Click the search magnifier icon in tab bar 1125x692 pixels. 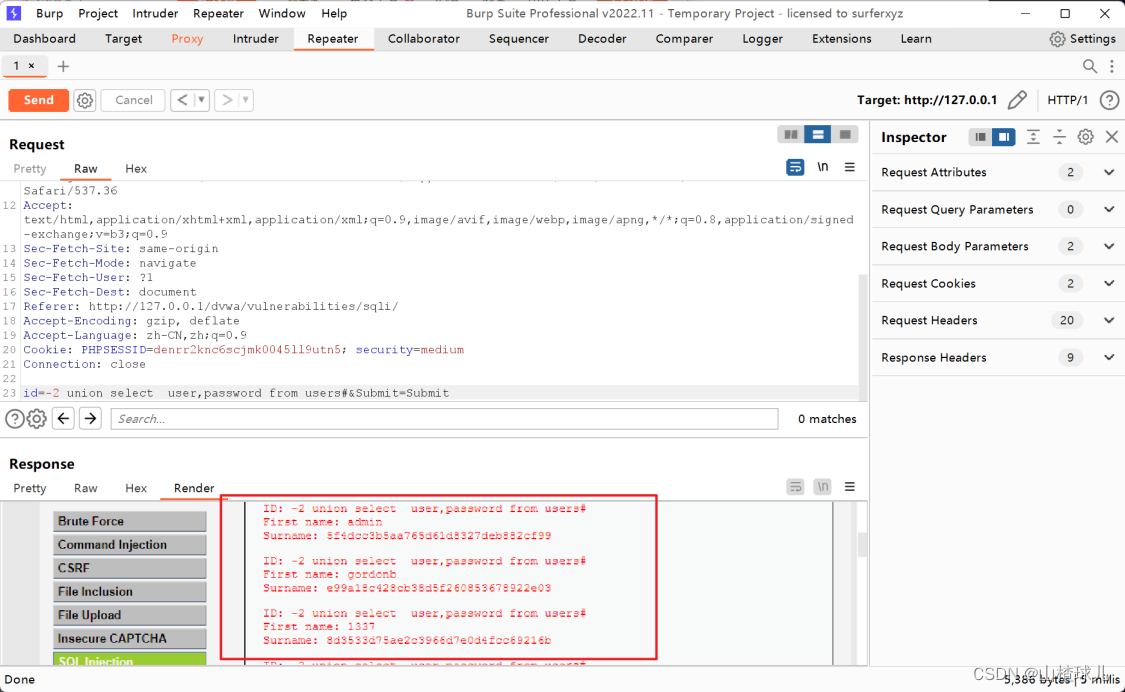tap(1089, 66)
